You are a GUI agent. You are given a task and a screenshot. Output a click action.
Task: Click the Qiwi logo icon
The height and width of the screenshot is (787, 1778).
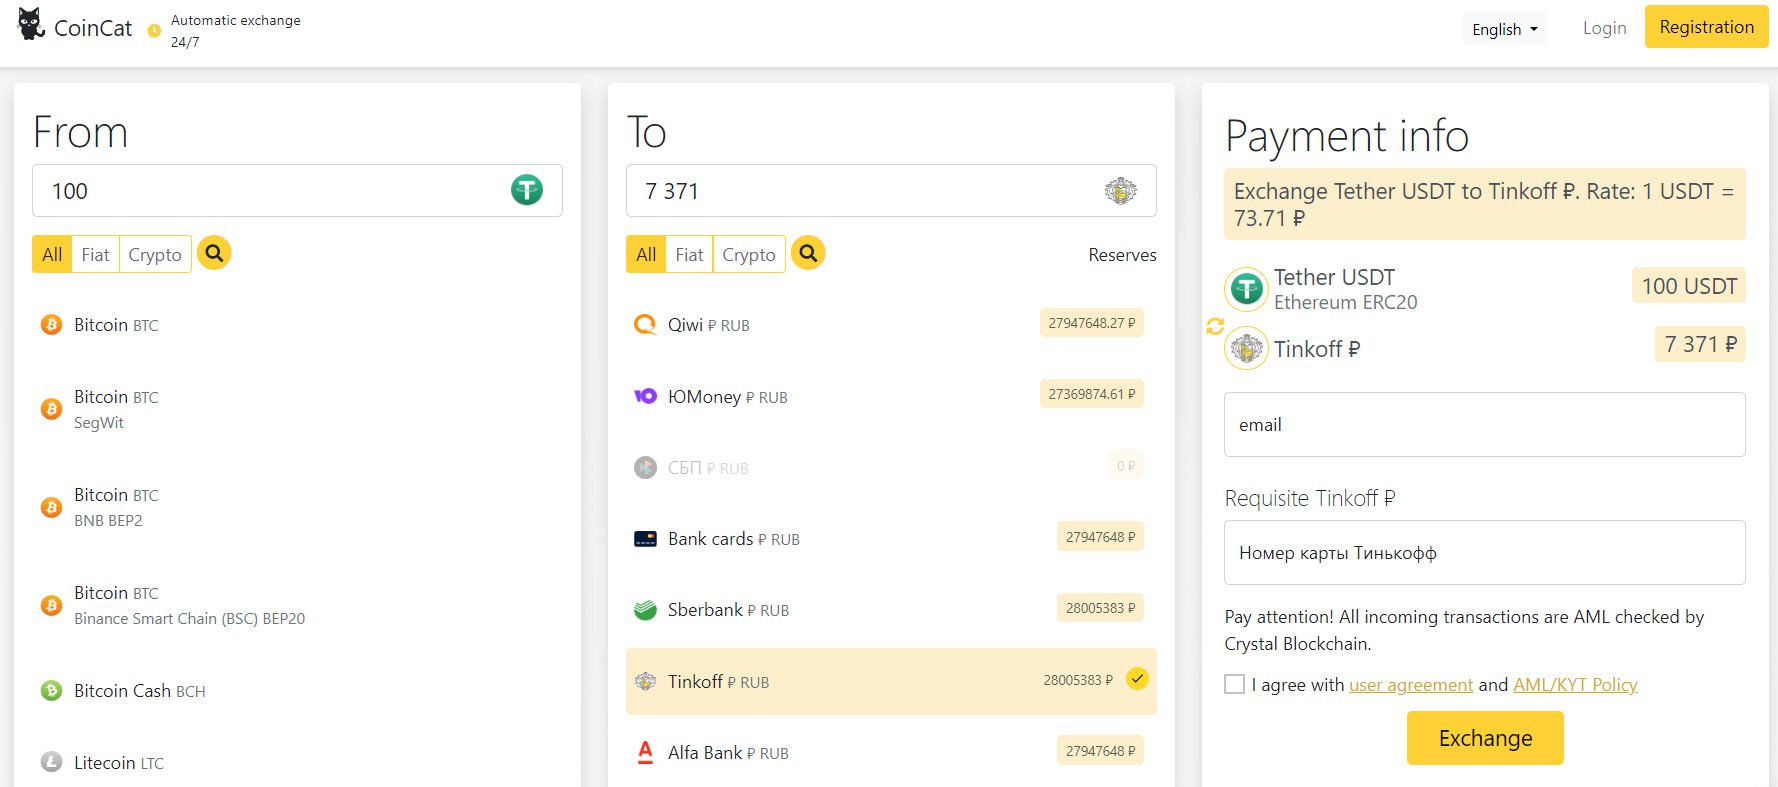coord(645,325)
